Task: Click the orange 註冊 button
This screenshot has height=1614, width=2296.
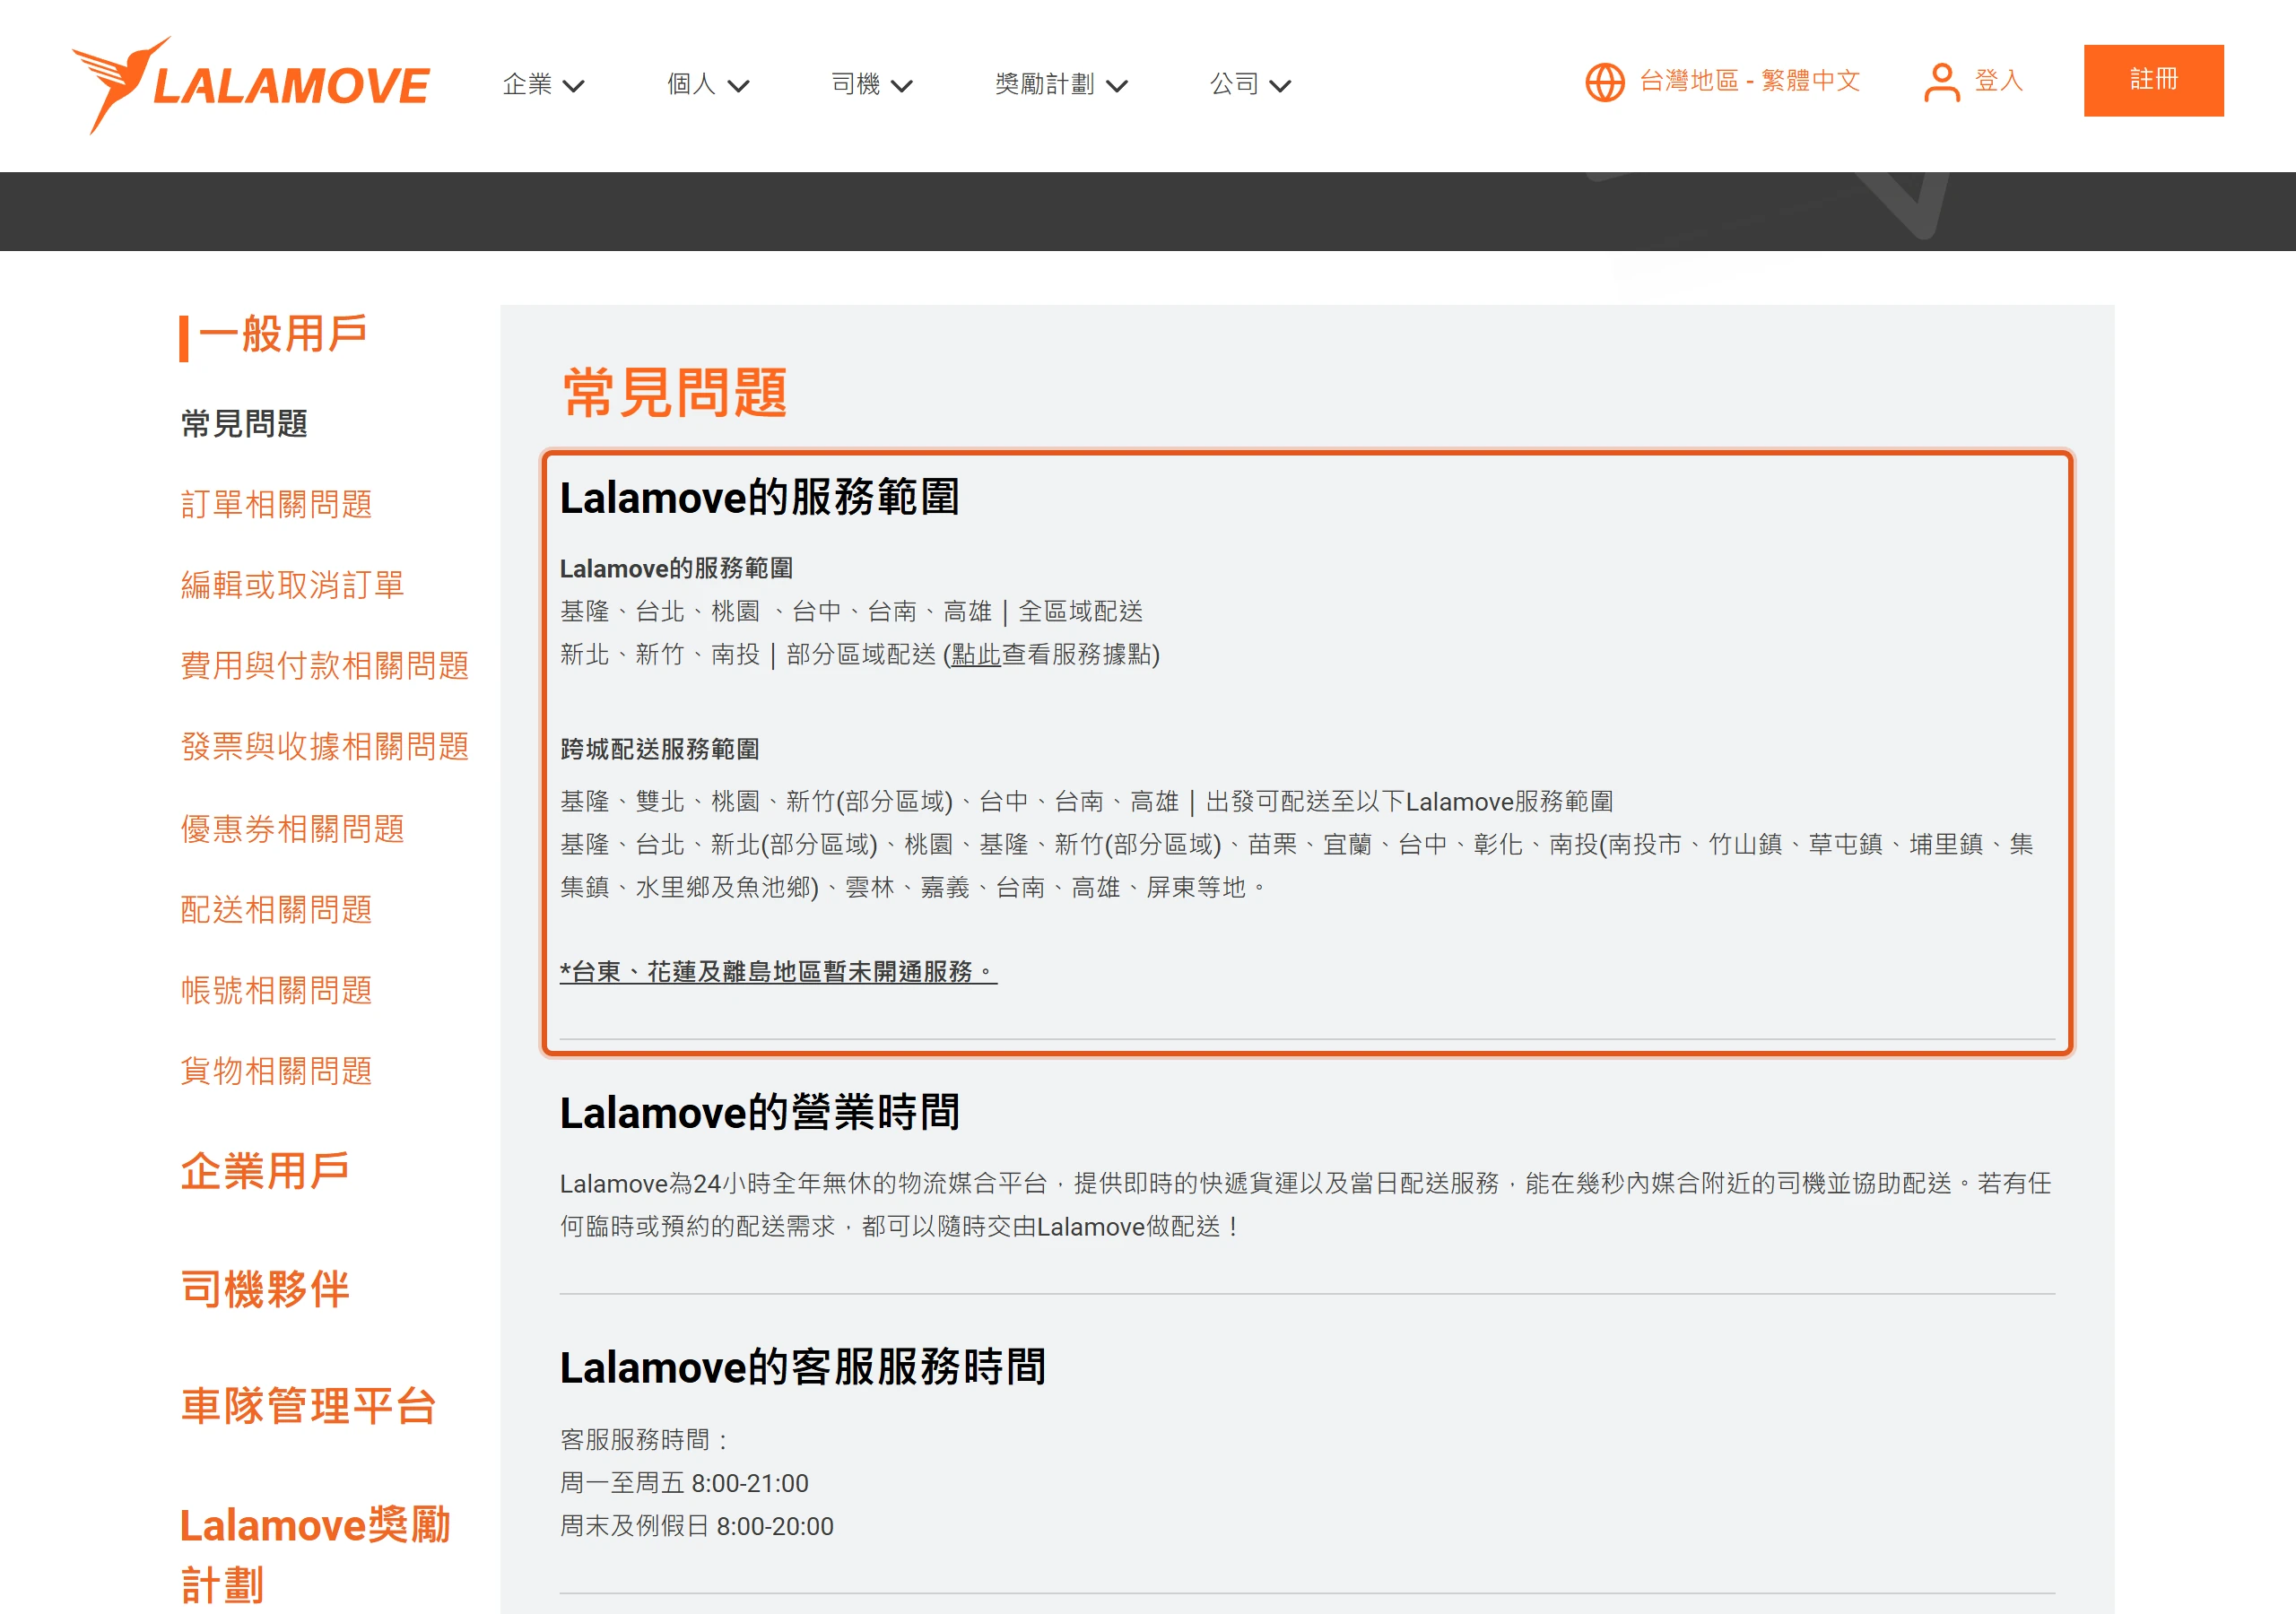Action: pos(2153,80)
